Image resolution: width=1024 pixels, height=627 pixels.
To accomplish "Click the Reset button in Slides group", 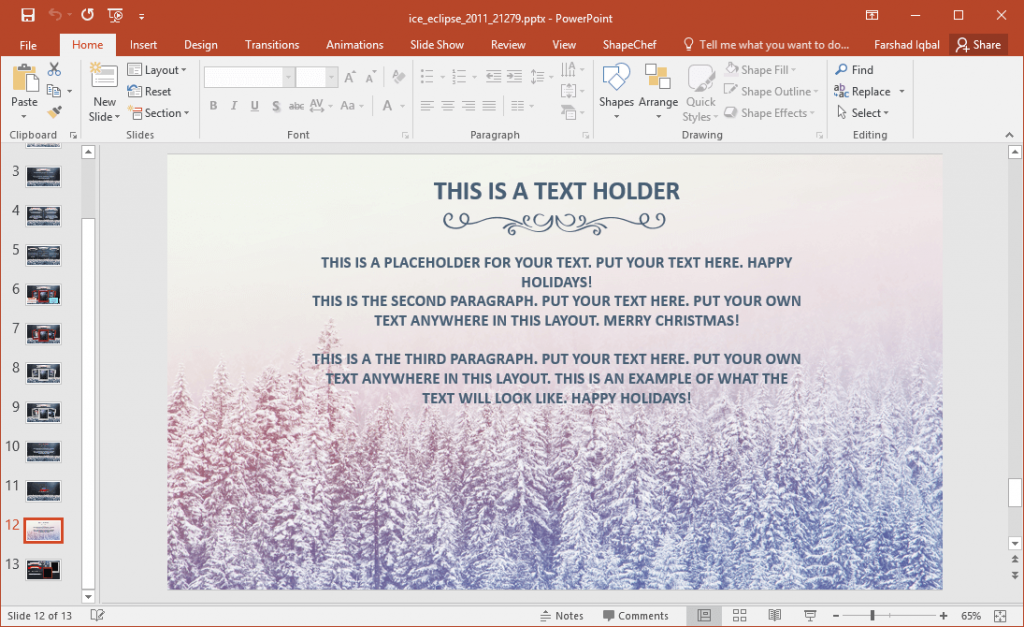I will point(157,91).
